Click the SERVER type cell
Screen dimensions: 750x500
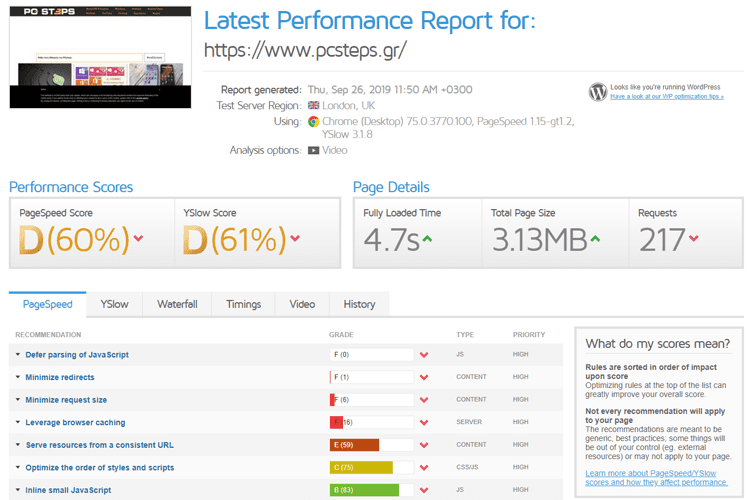click(x=469, y=422)
